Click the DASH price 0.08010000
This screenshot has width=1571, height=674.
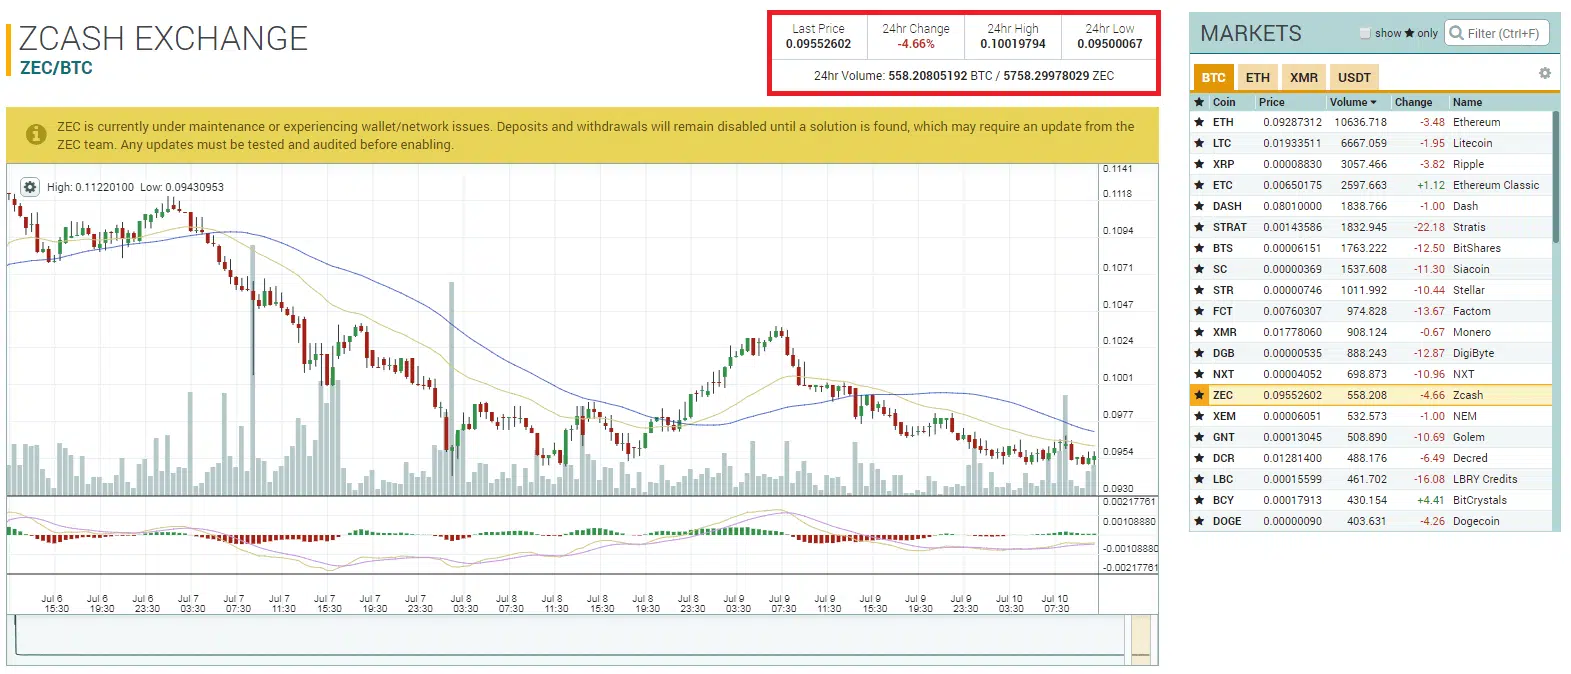pyautogui.click(x=1292, y=206)
